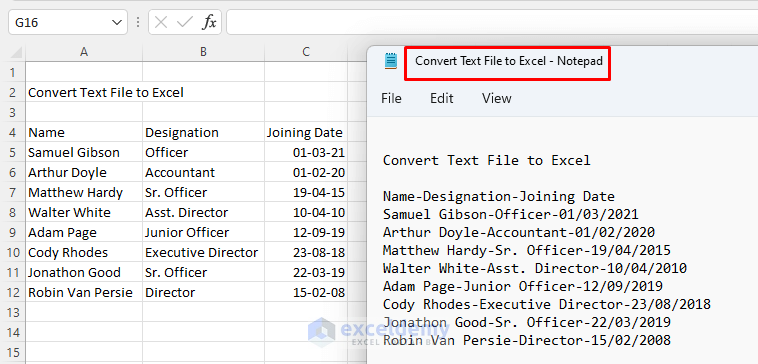
Task: Select column C header in Excel
Action: (x=306, y=52)
